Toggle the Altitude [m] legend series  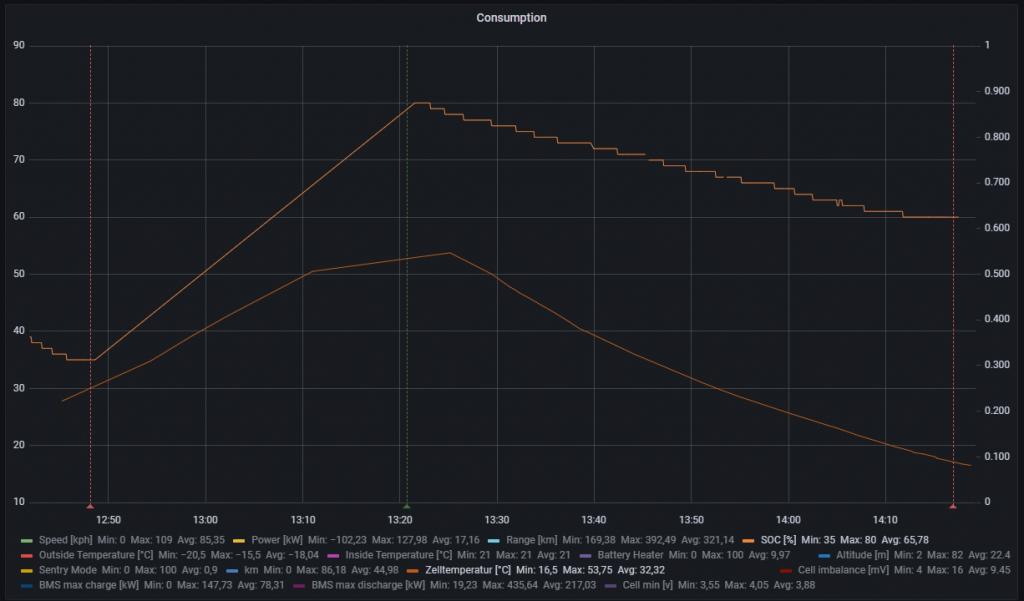pos(862,555)
